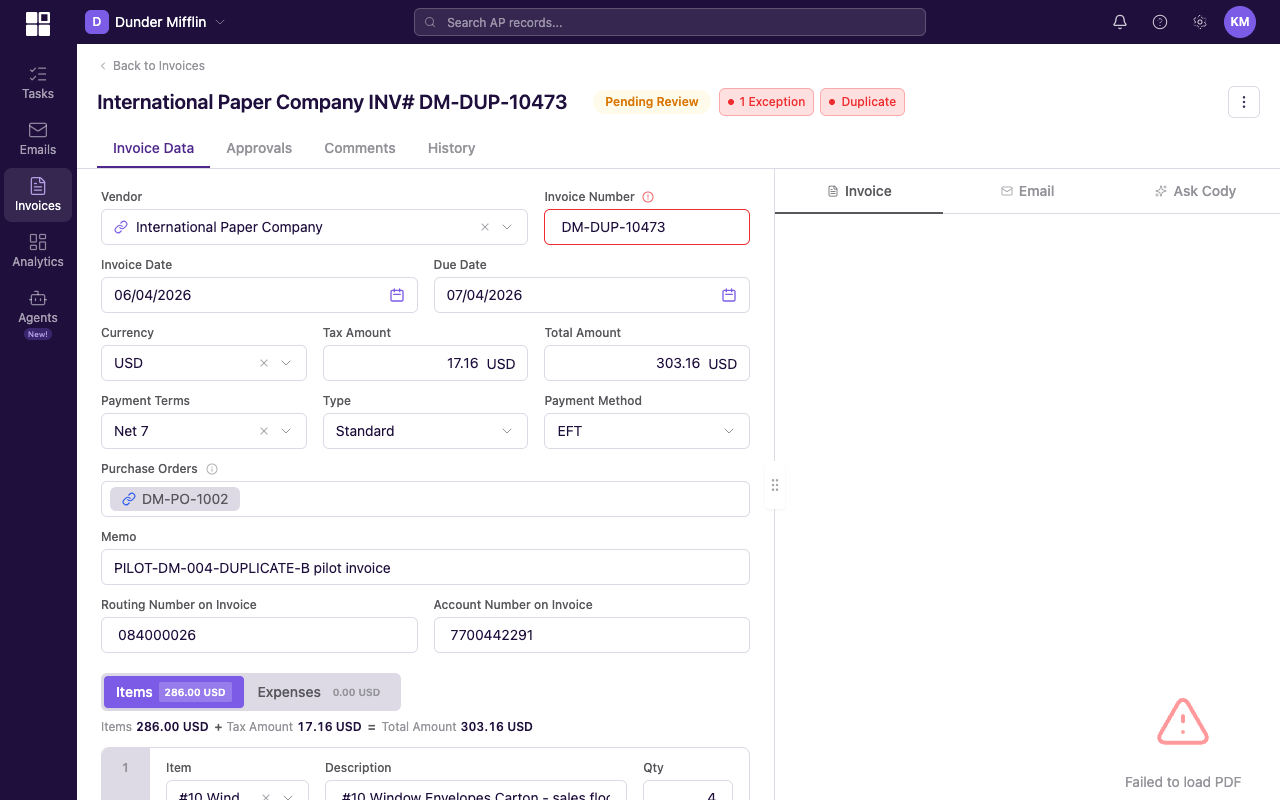Edit the line item Qty field

tap(688, 791)
